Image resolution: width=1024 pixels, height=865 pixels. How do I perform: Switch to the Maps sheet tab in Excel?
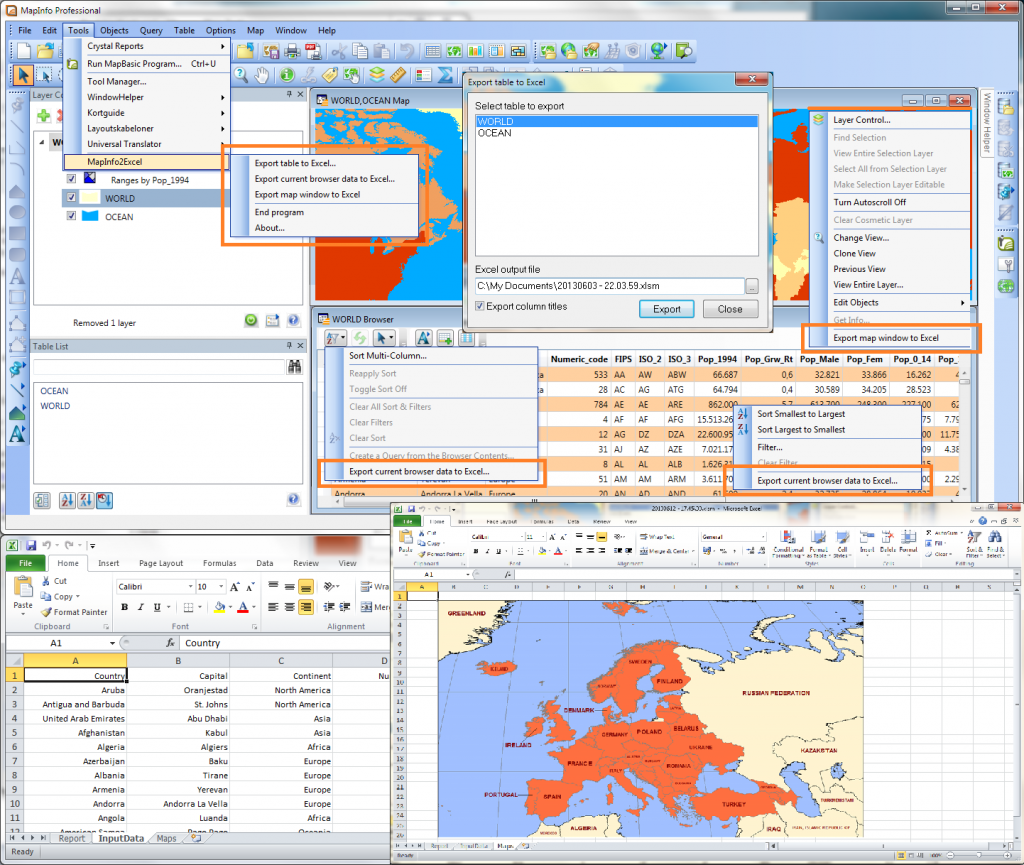165,838
